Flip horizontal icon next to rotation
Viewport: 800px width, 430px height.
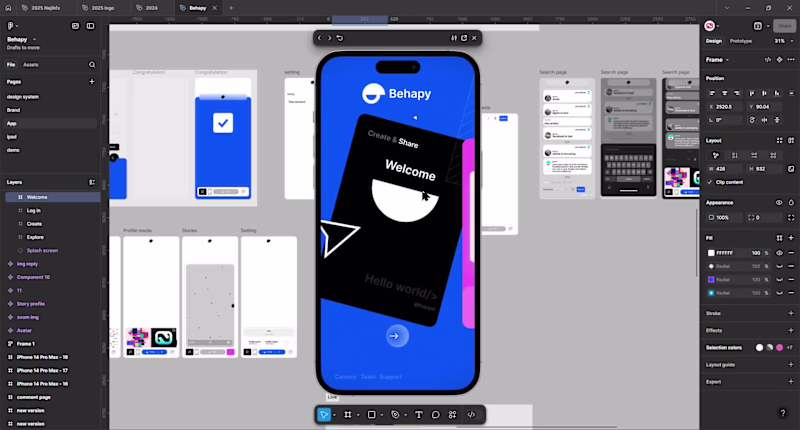click(x=764, y=120)
